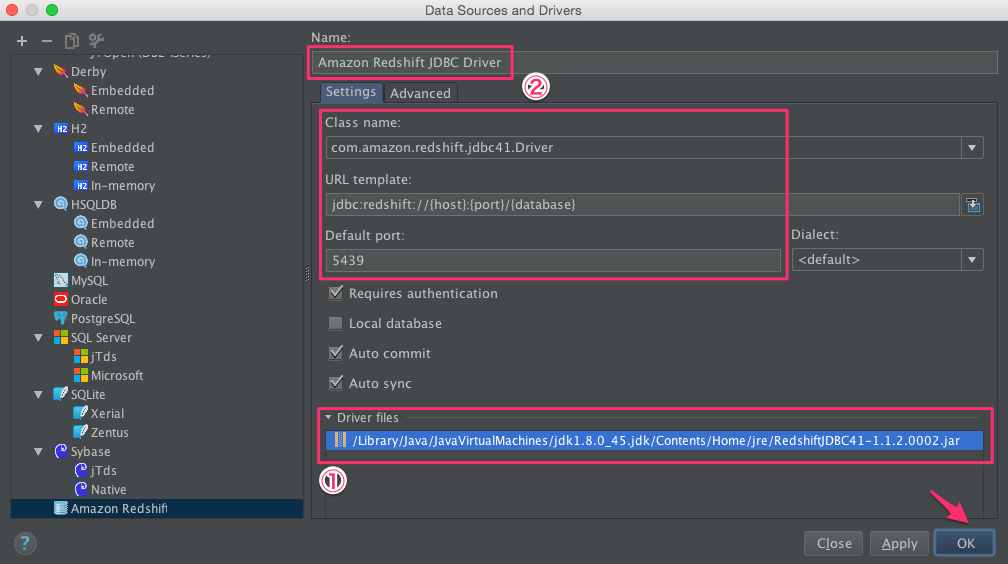Click the URL template field

[x=642, y=205]
